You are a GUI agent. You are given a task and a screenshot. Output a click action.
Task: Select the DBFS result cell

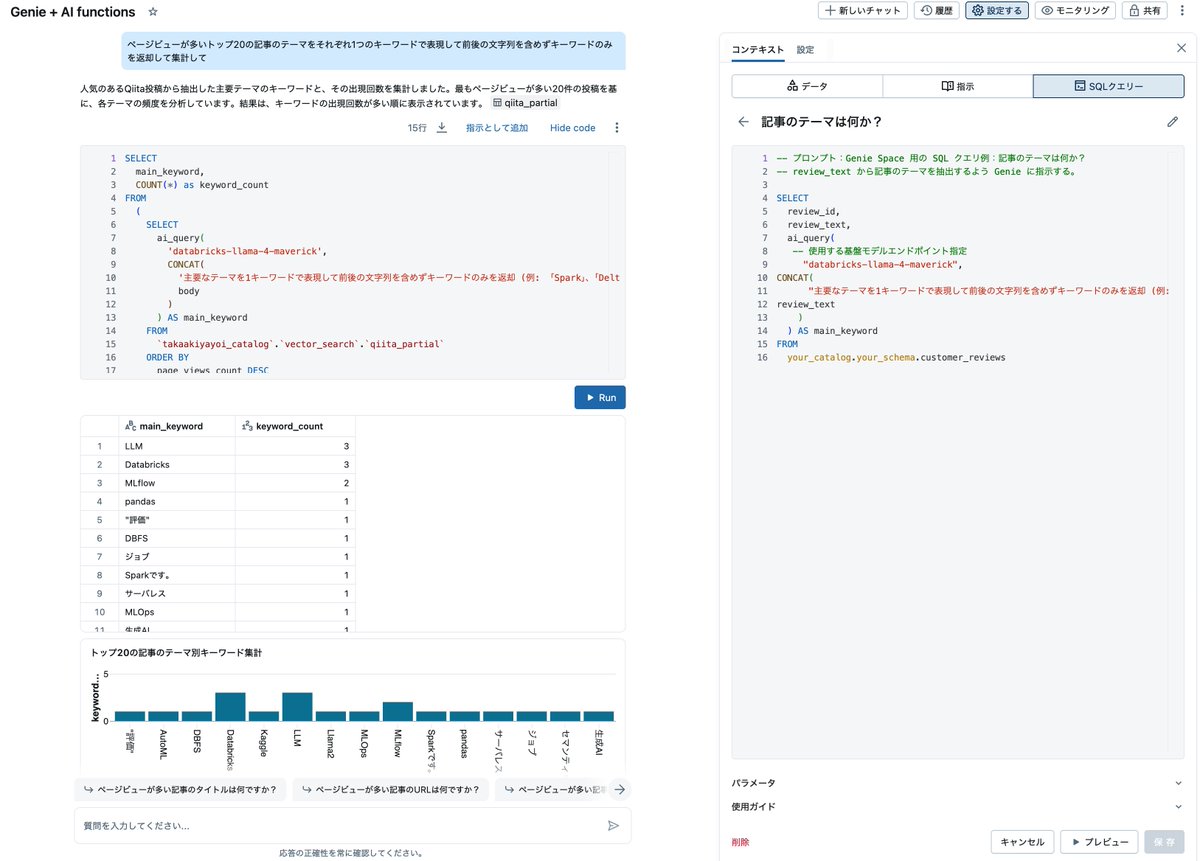[x=176, y=538]
